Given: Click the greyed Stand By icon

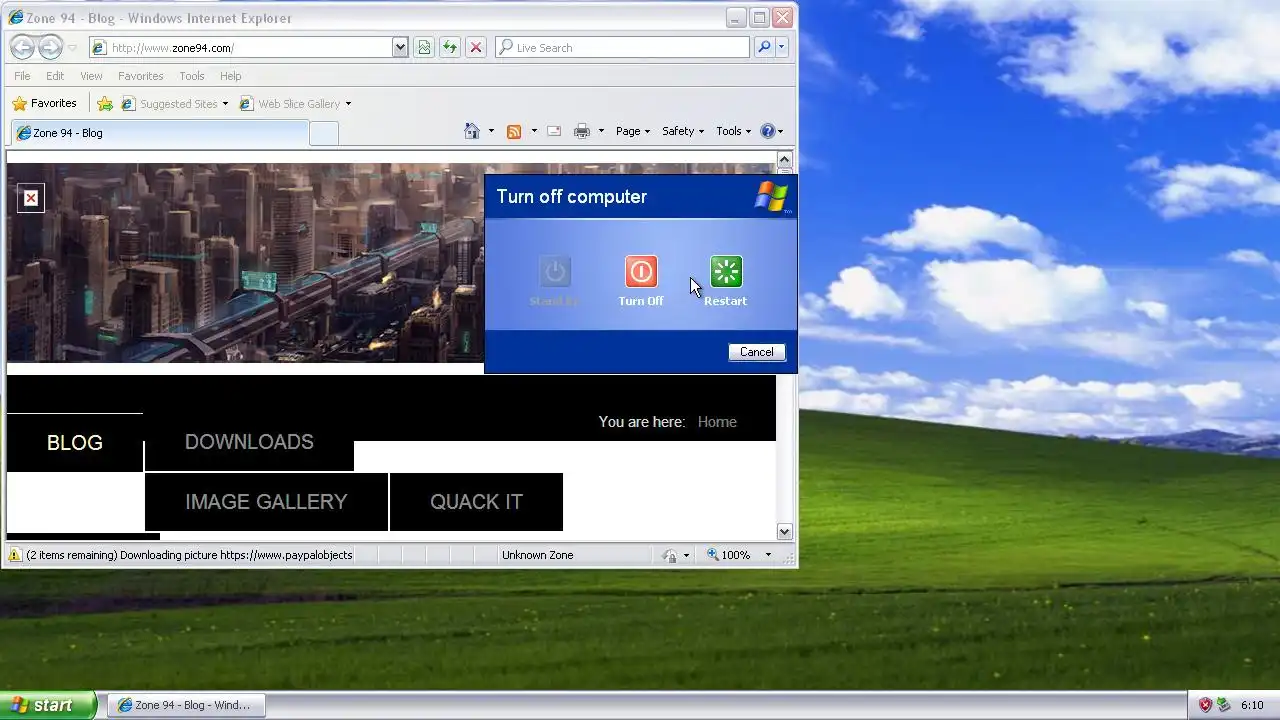Looking at the screenshot, I should coord(555,271).
